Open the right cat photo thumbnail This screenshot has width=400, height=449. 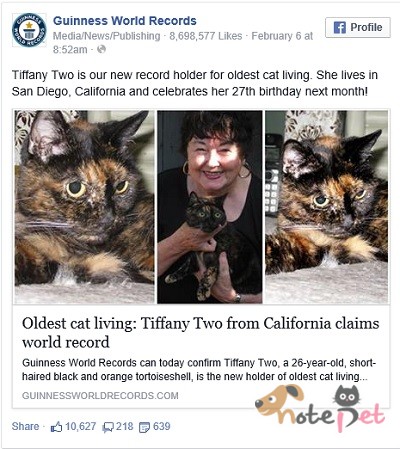(327, 207)
